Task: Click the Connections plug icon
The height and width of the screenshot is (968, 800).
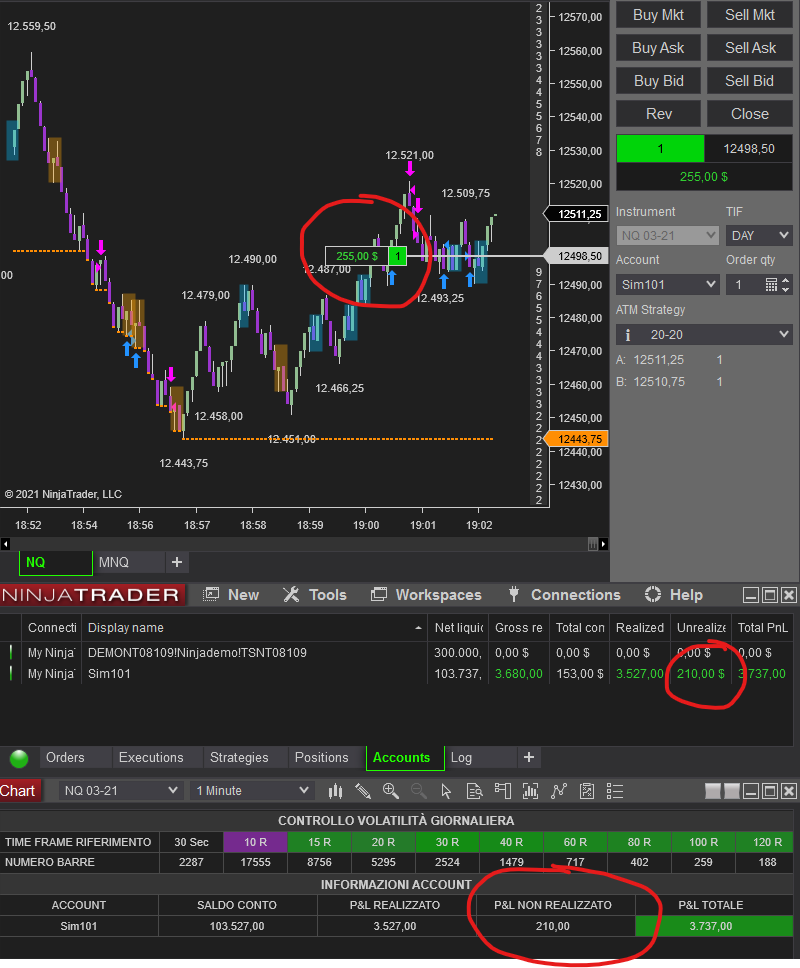Action: (x=514, y=595)
